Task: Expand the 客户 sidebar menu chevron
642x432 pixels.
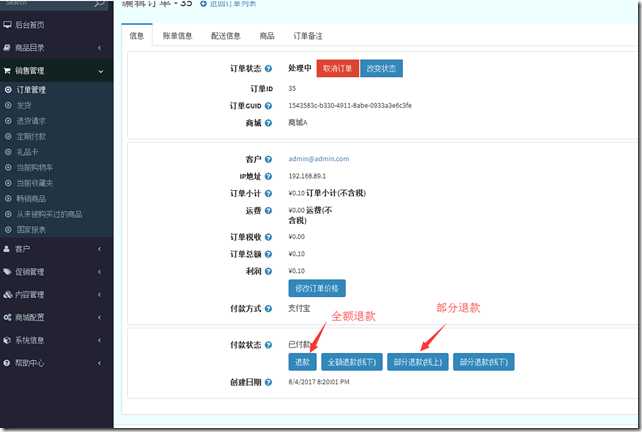Action: tap(99, 249)
